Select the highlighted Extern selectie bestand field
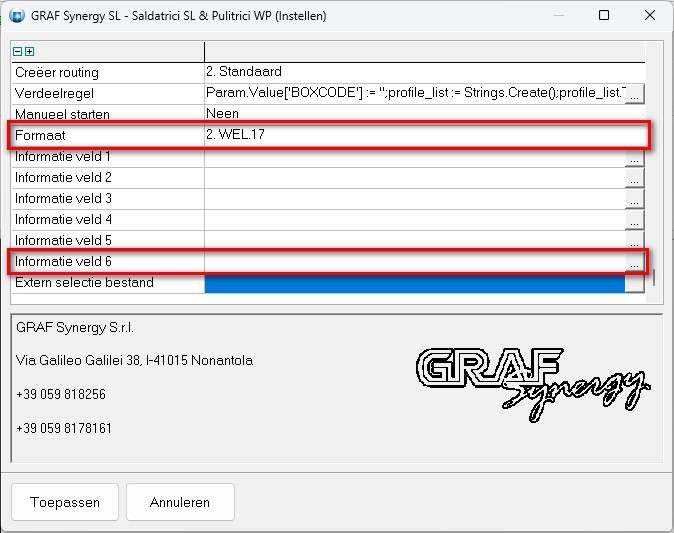 pos(415,284)
